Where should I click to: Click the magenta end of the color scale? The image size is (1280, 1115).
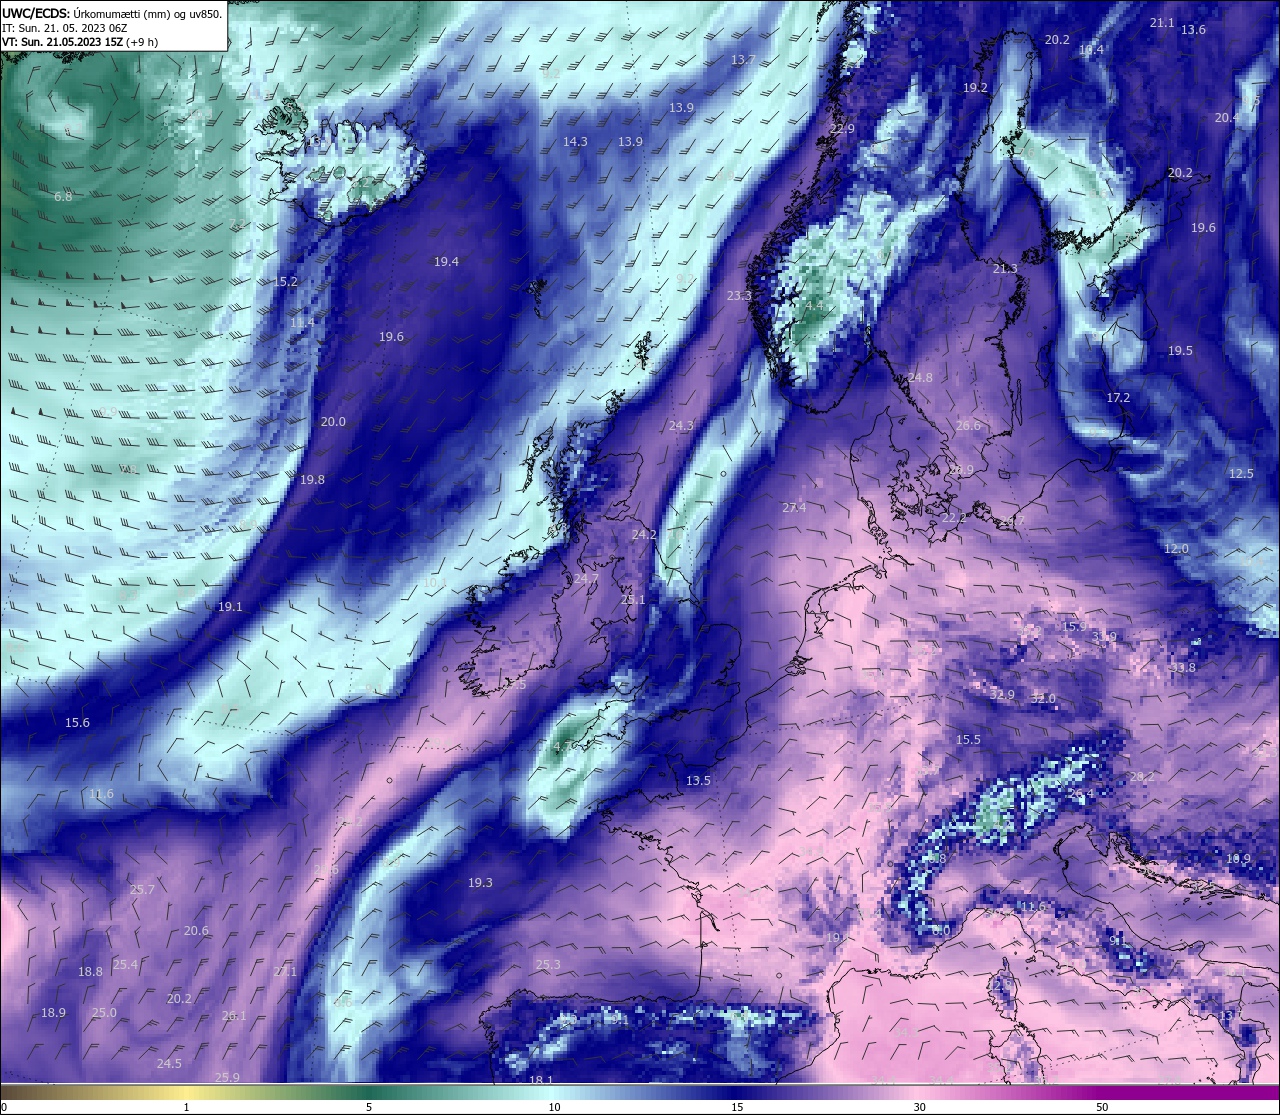(1190, 1092)
